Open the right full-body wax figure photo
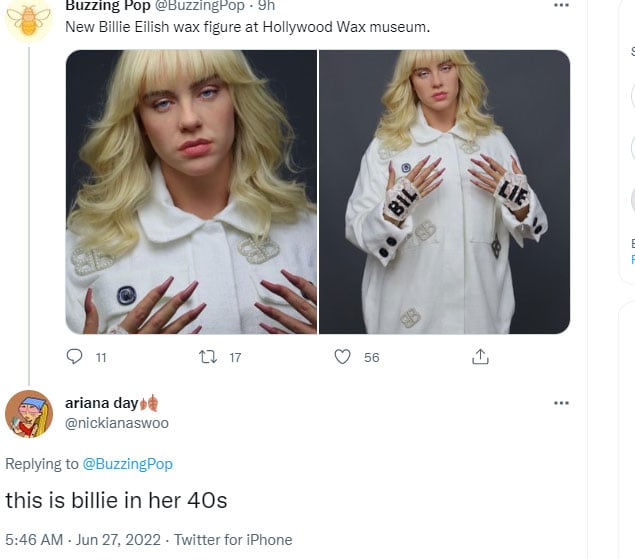The width and height of the screenshot is (635, 559). [x=444, y=192]
